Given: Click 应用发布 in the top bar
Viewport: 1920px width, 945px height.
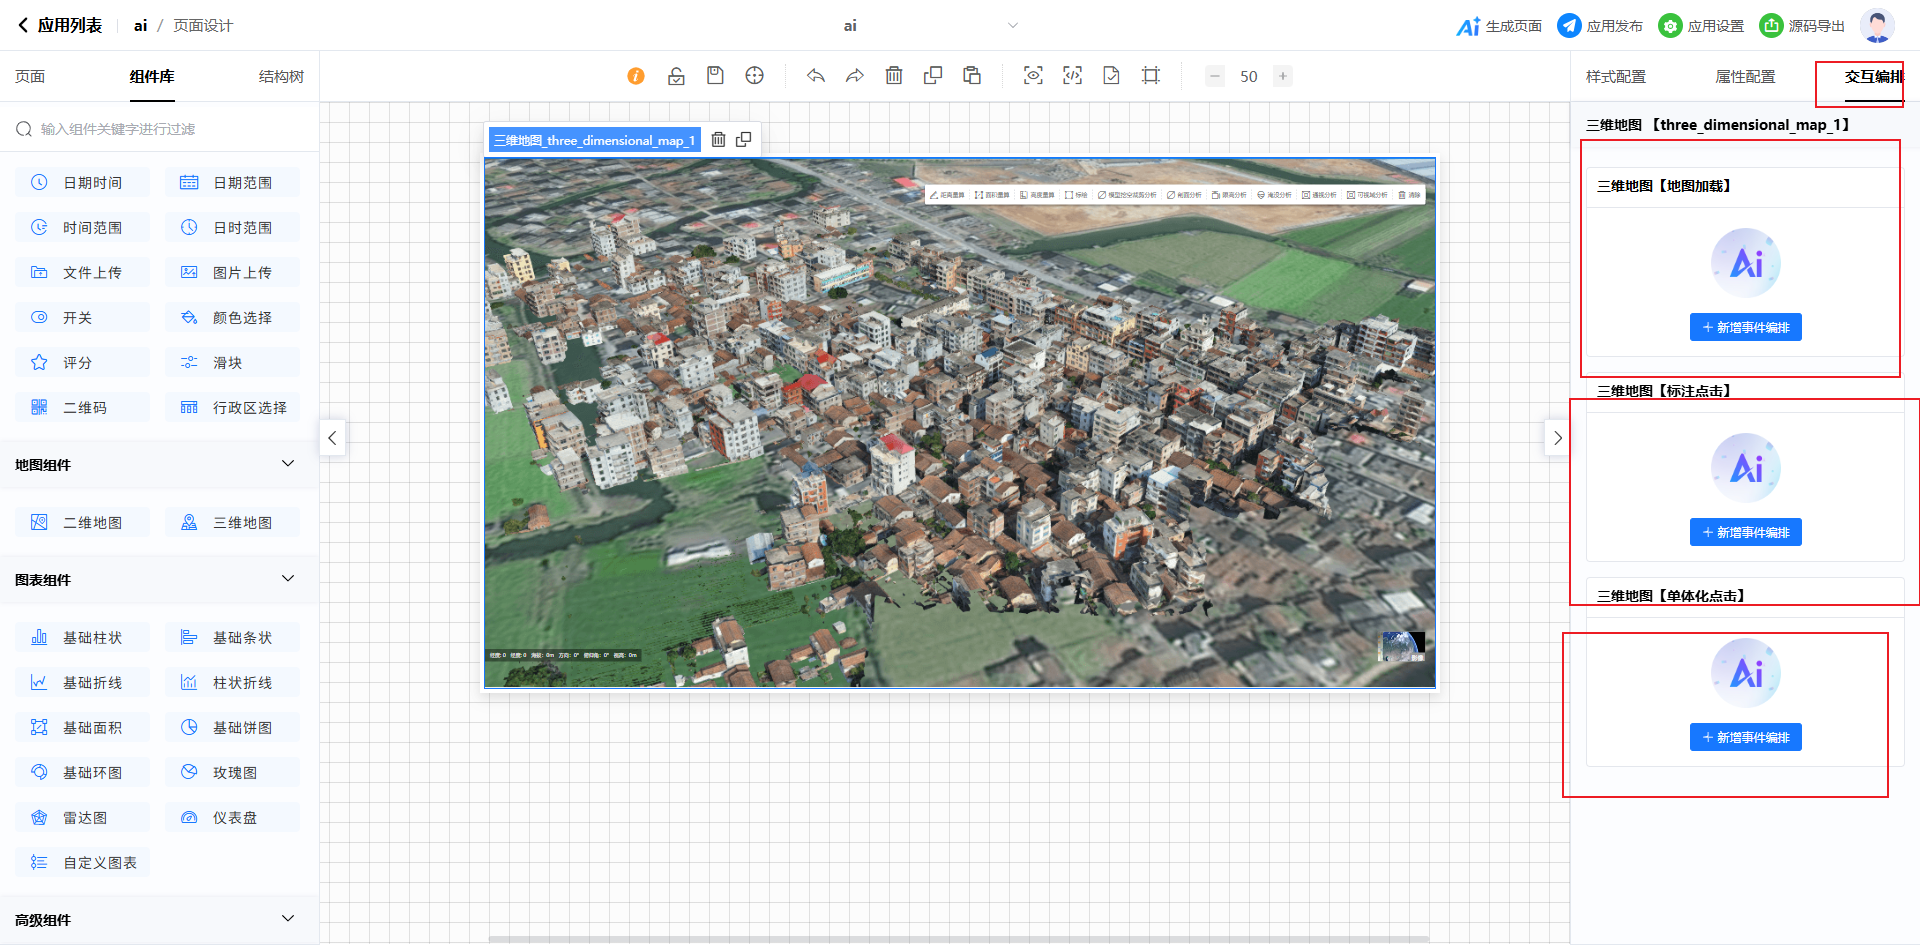Looking at the screenshot, I should 1601,26.
